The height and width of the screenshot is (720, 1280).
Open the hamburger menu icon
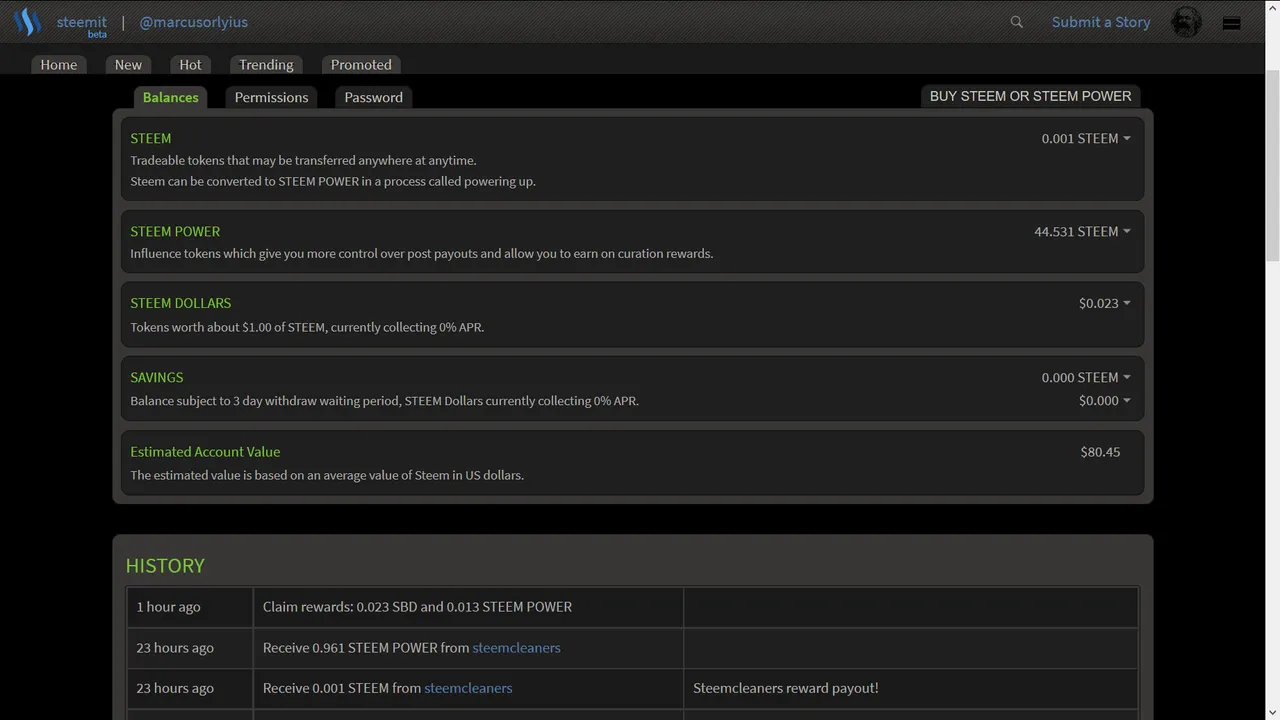click(1232, 23)
